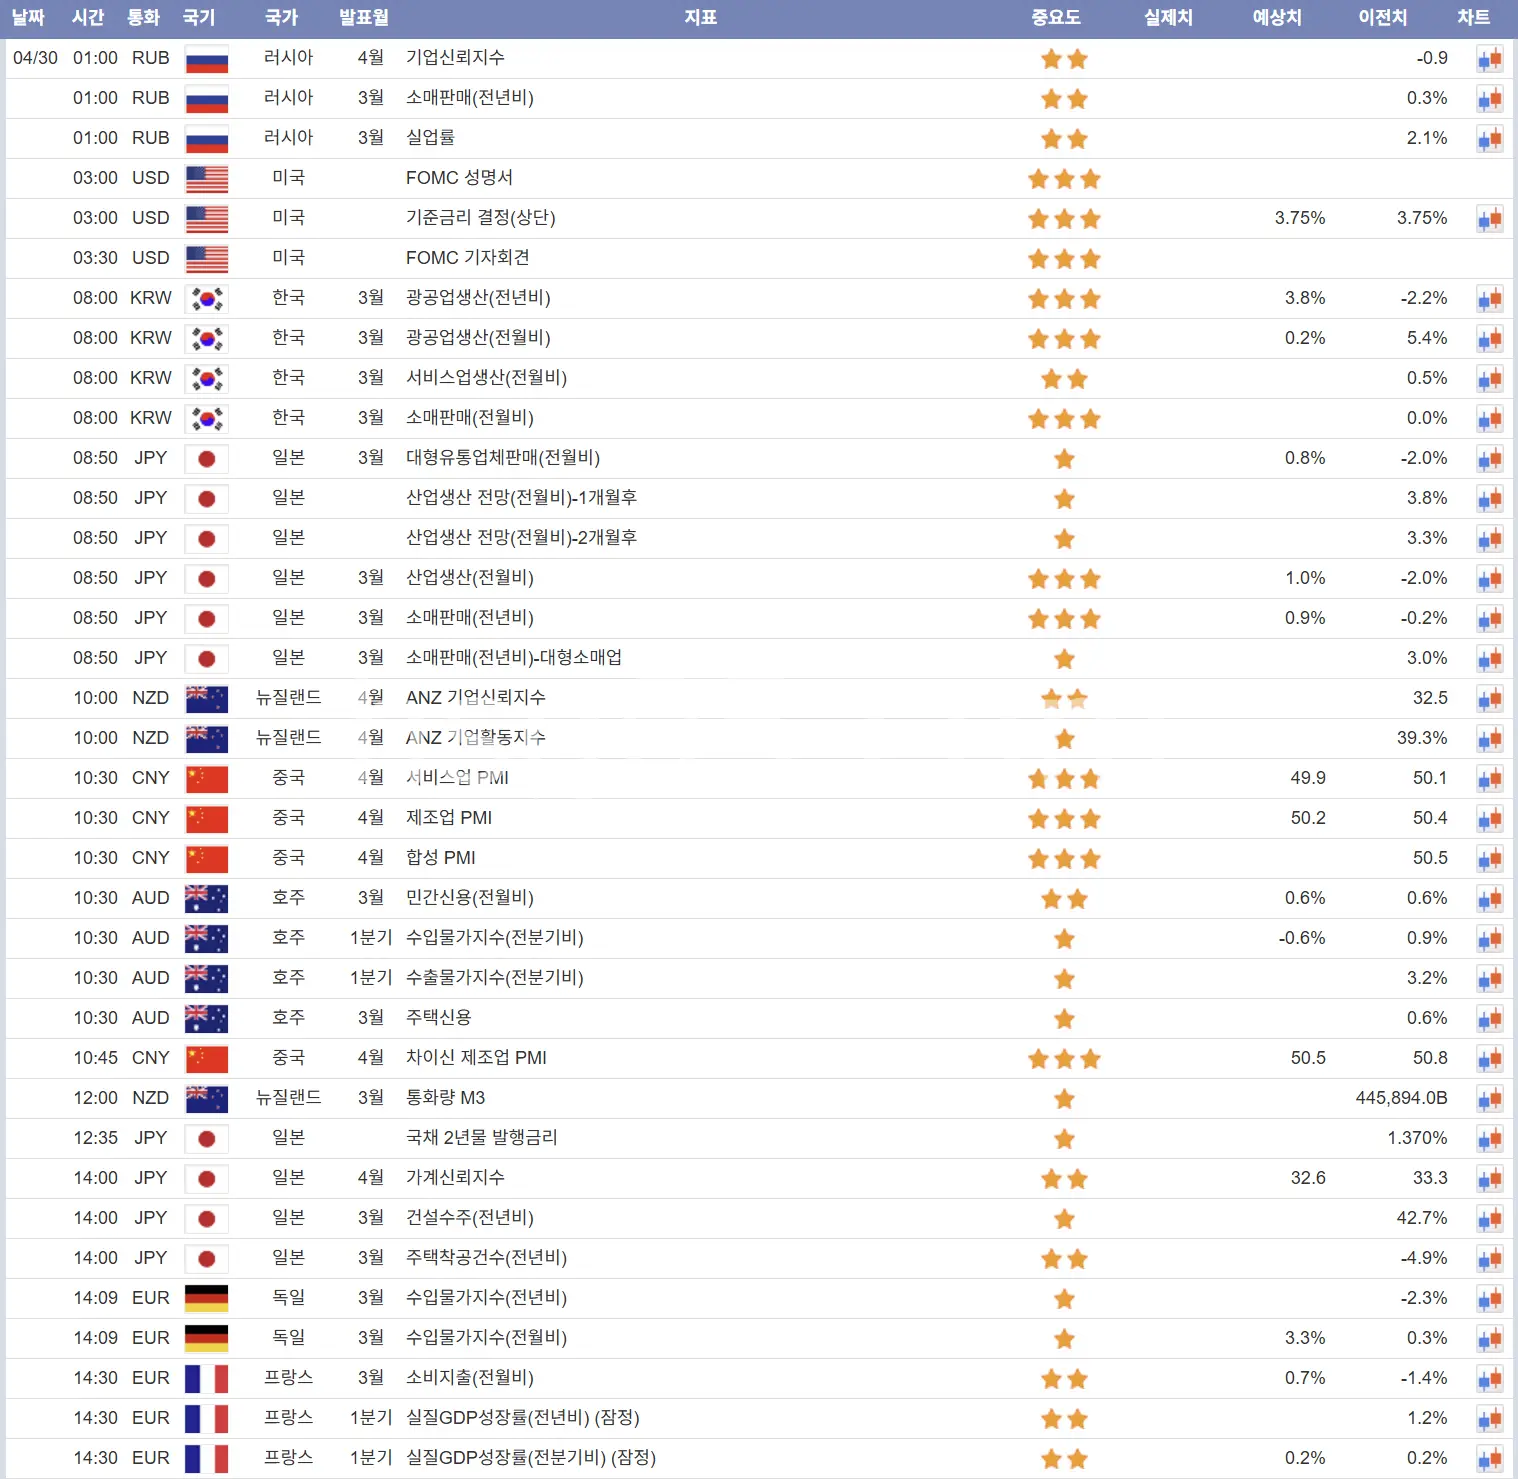1518x1479 pixels.
Task: View chart for 프랑스 소비지출(전월비)
Action: tap(1489, 1379)
